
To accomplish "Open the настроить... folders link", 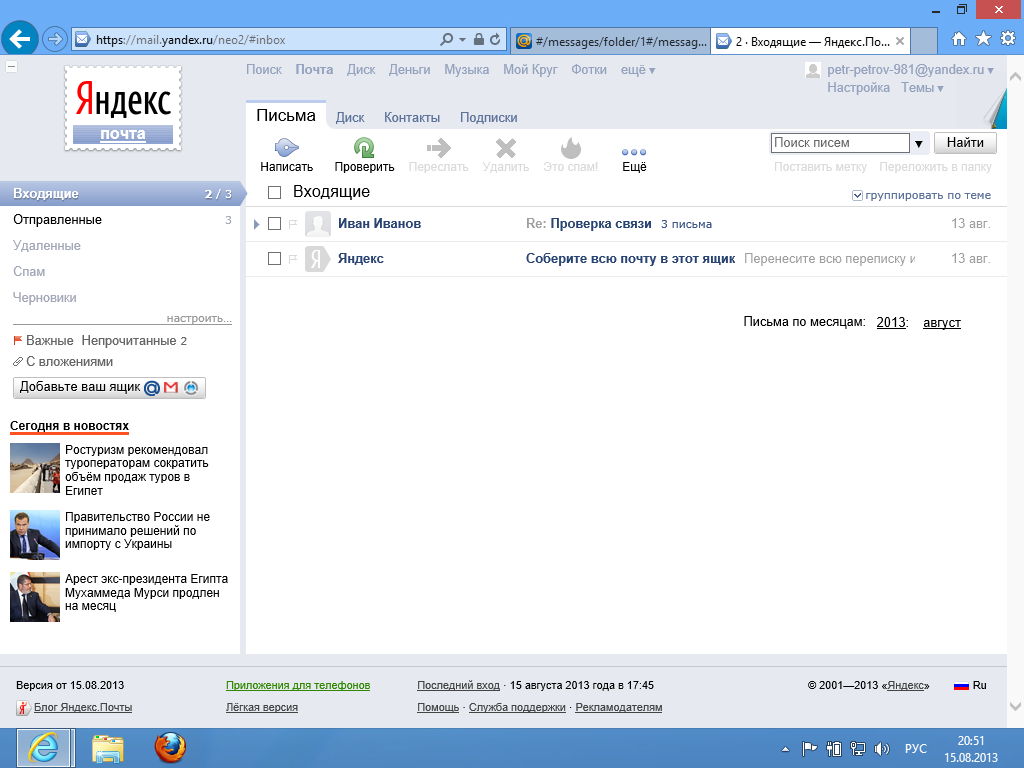I will coord(199,318).
